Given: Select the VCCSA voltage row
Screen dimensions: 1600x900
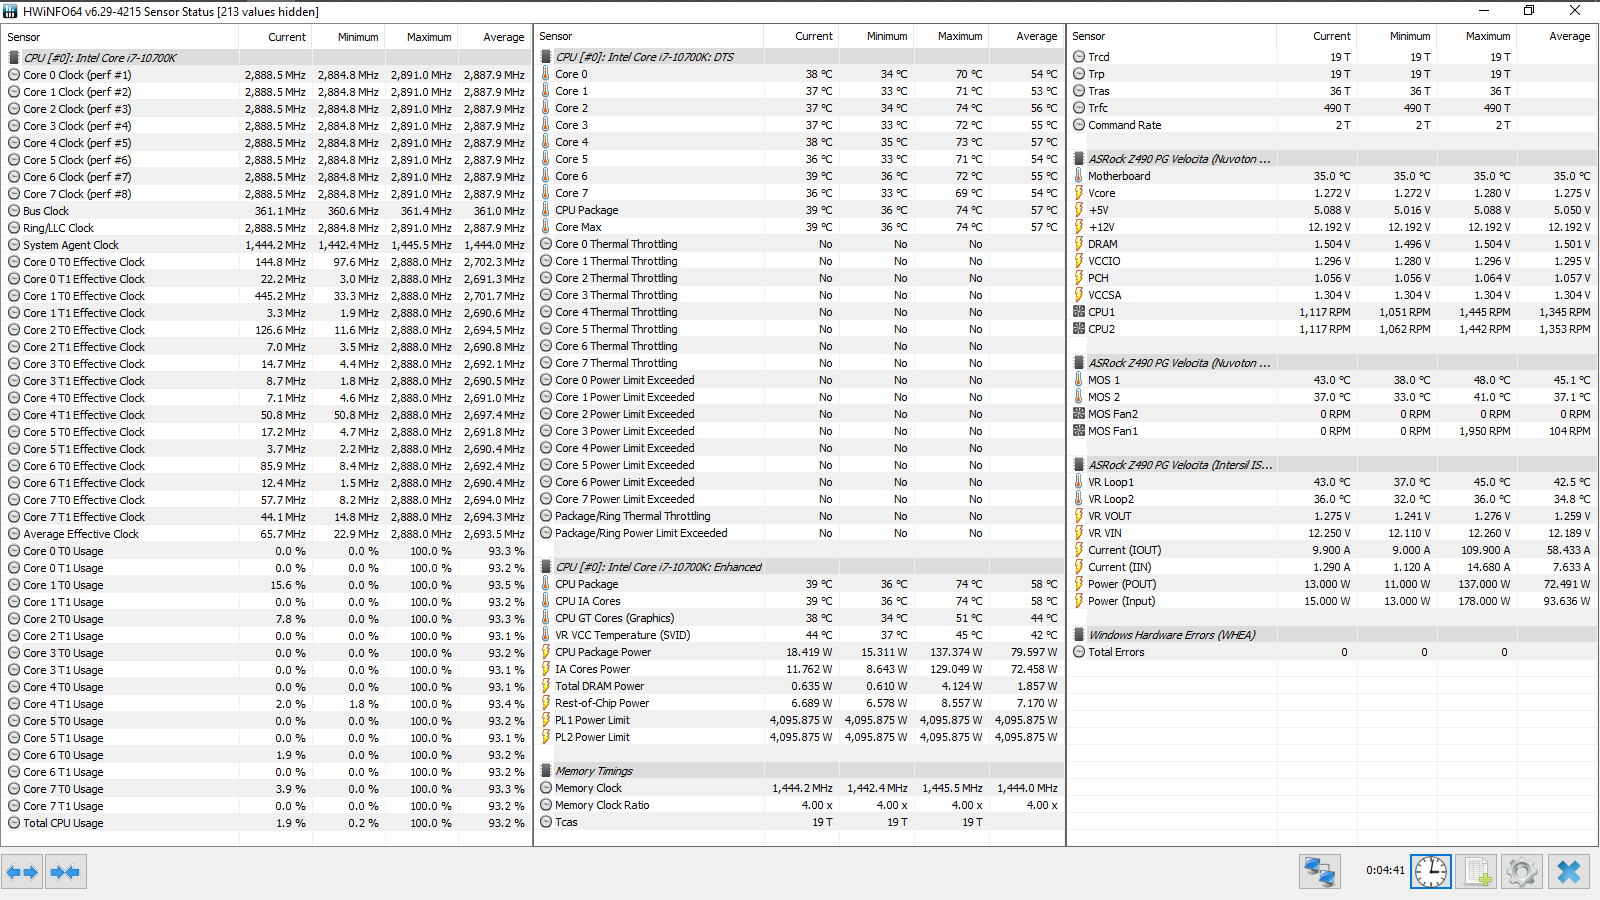Looking at the screenshot, I should click(1333, 295).
